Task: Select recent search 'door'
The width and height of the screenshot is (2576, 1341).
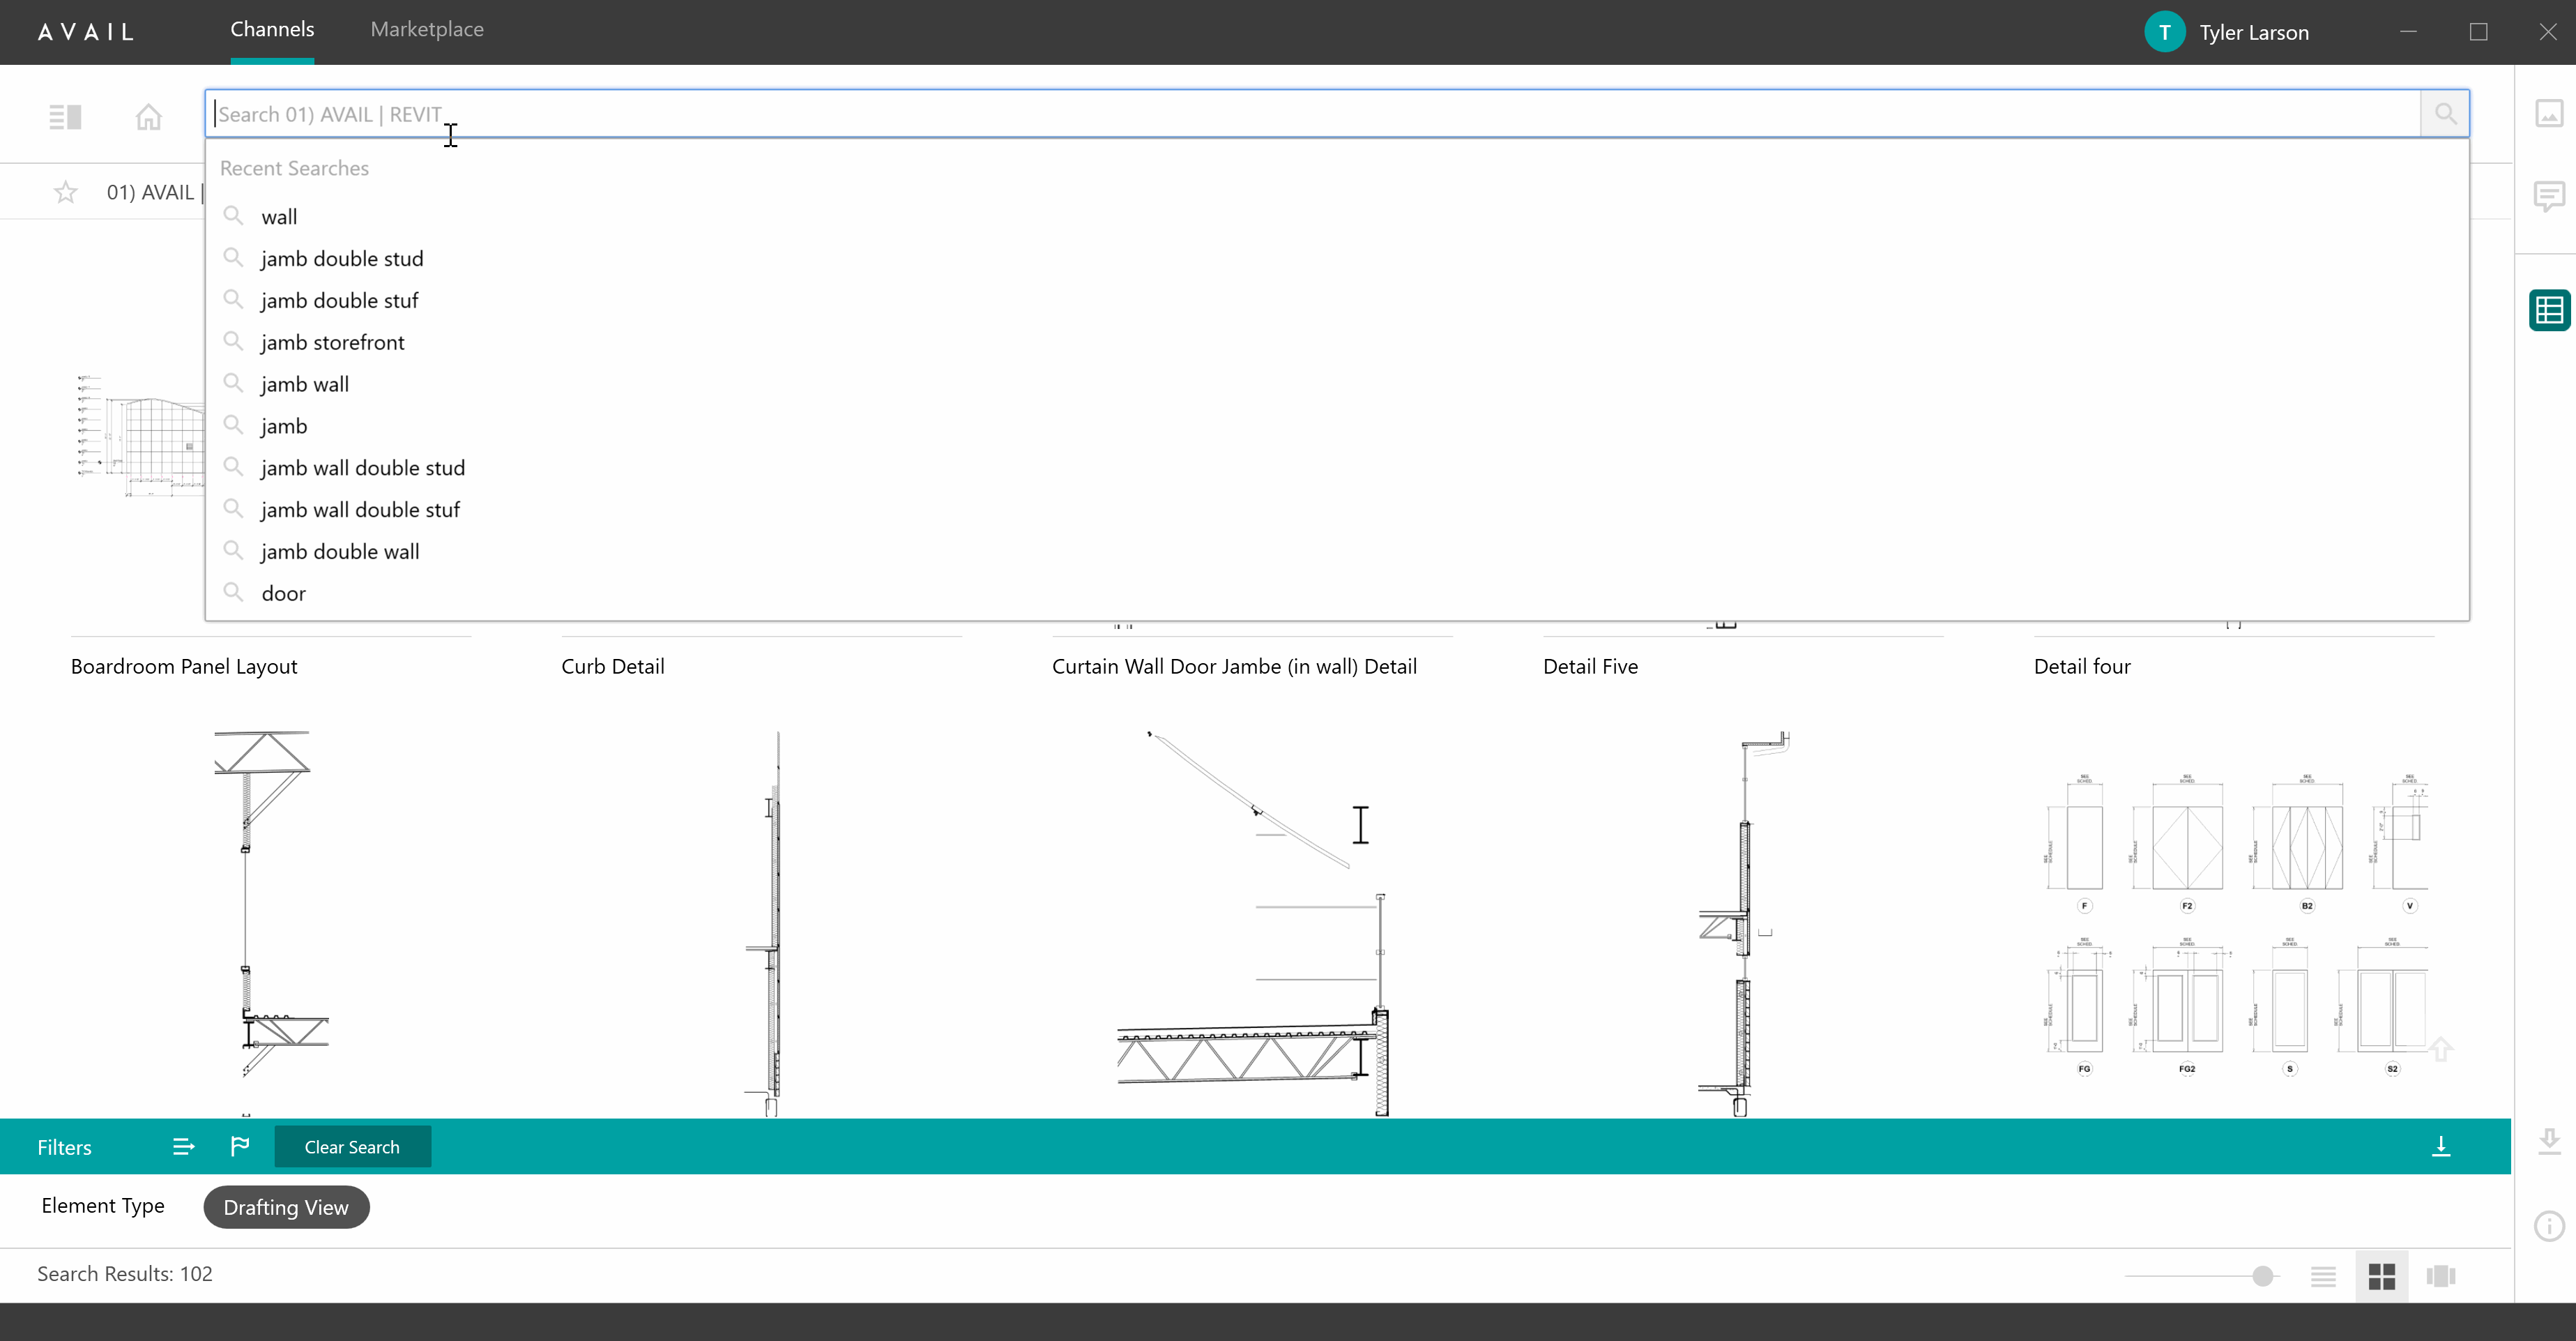Action: click(x=284, y=593)
